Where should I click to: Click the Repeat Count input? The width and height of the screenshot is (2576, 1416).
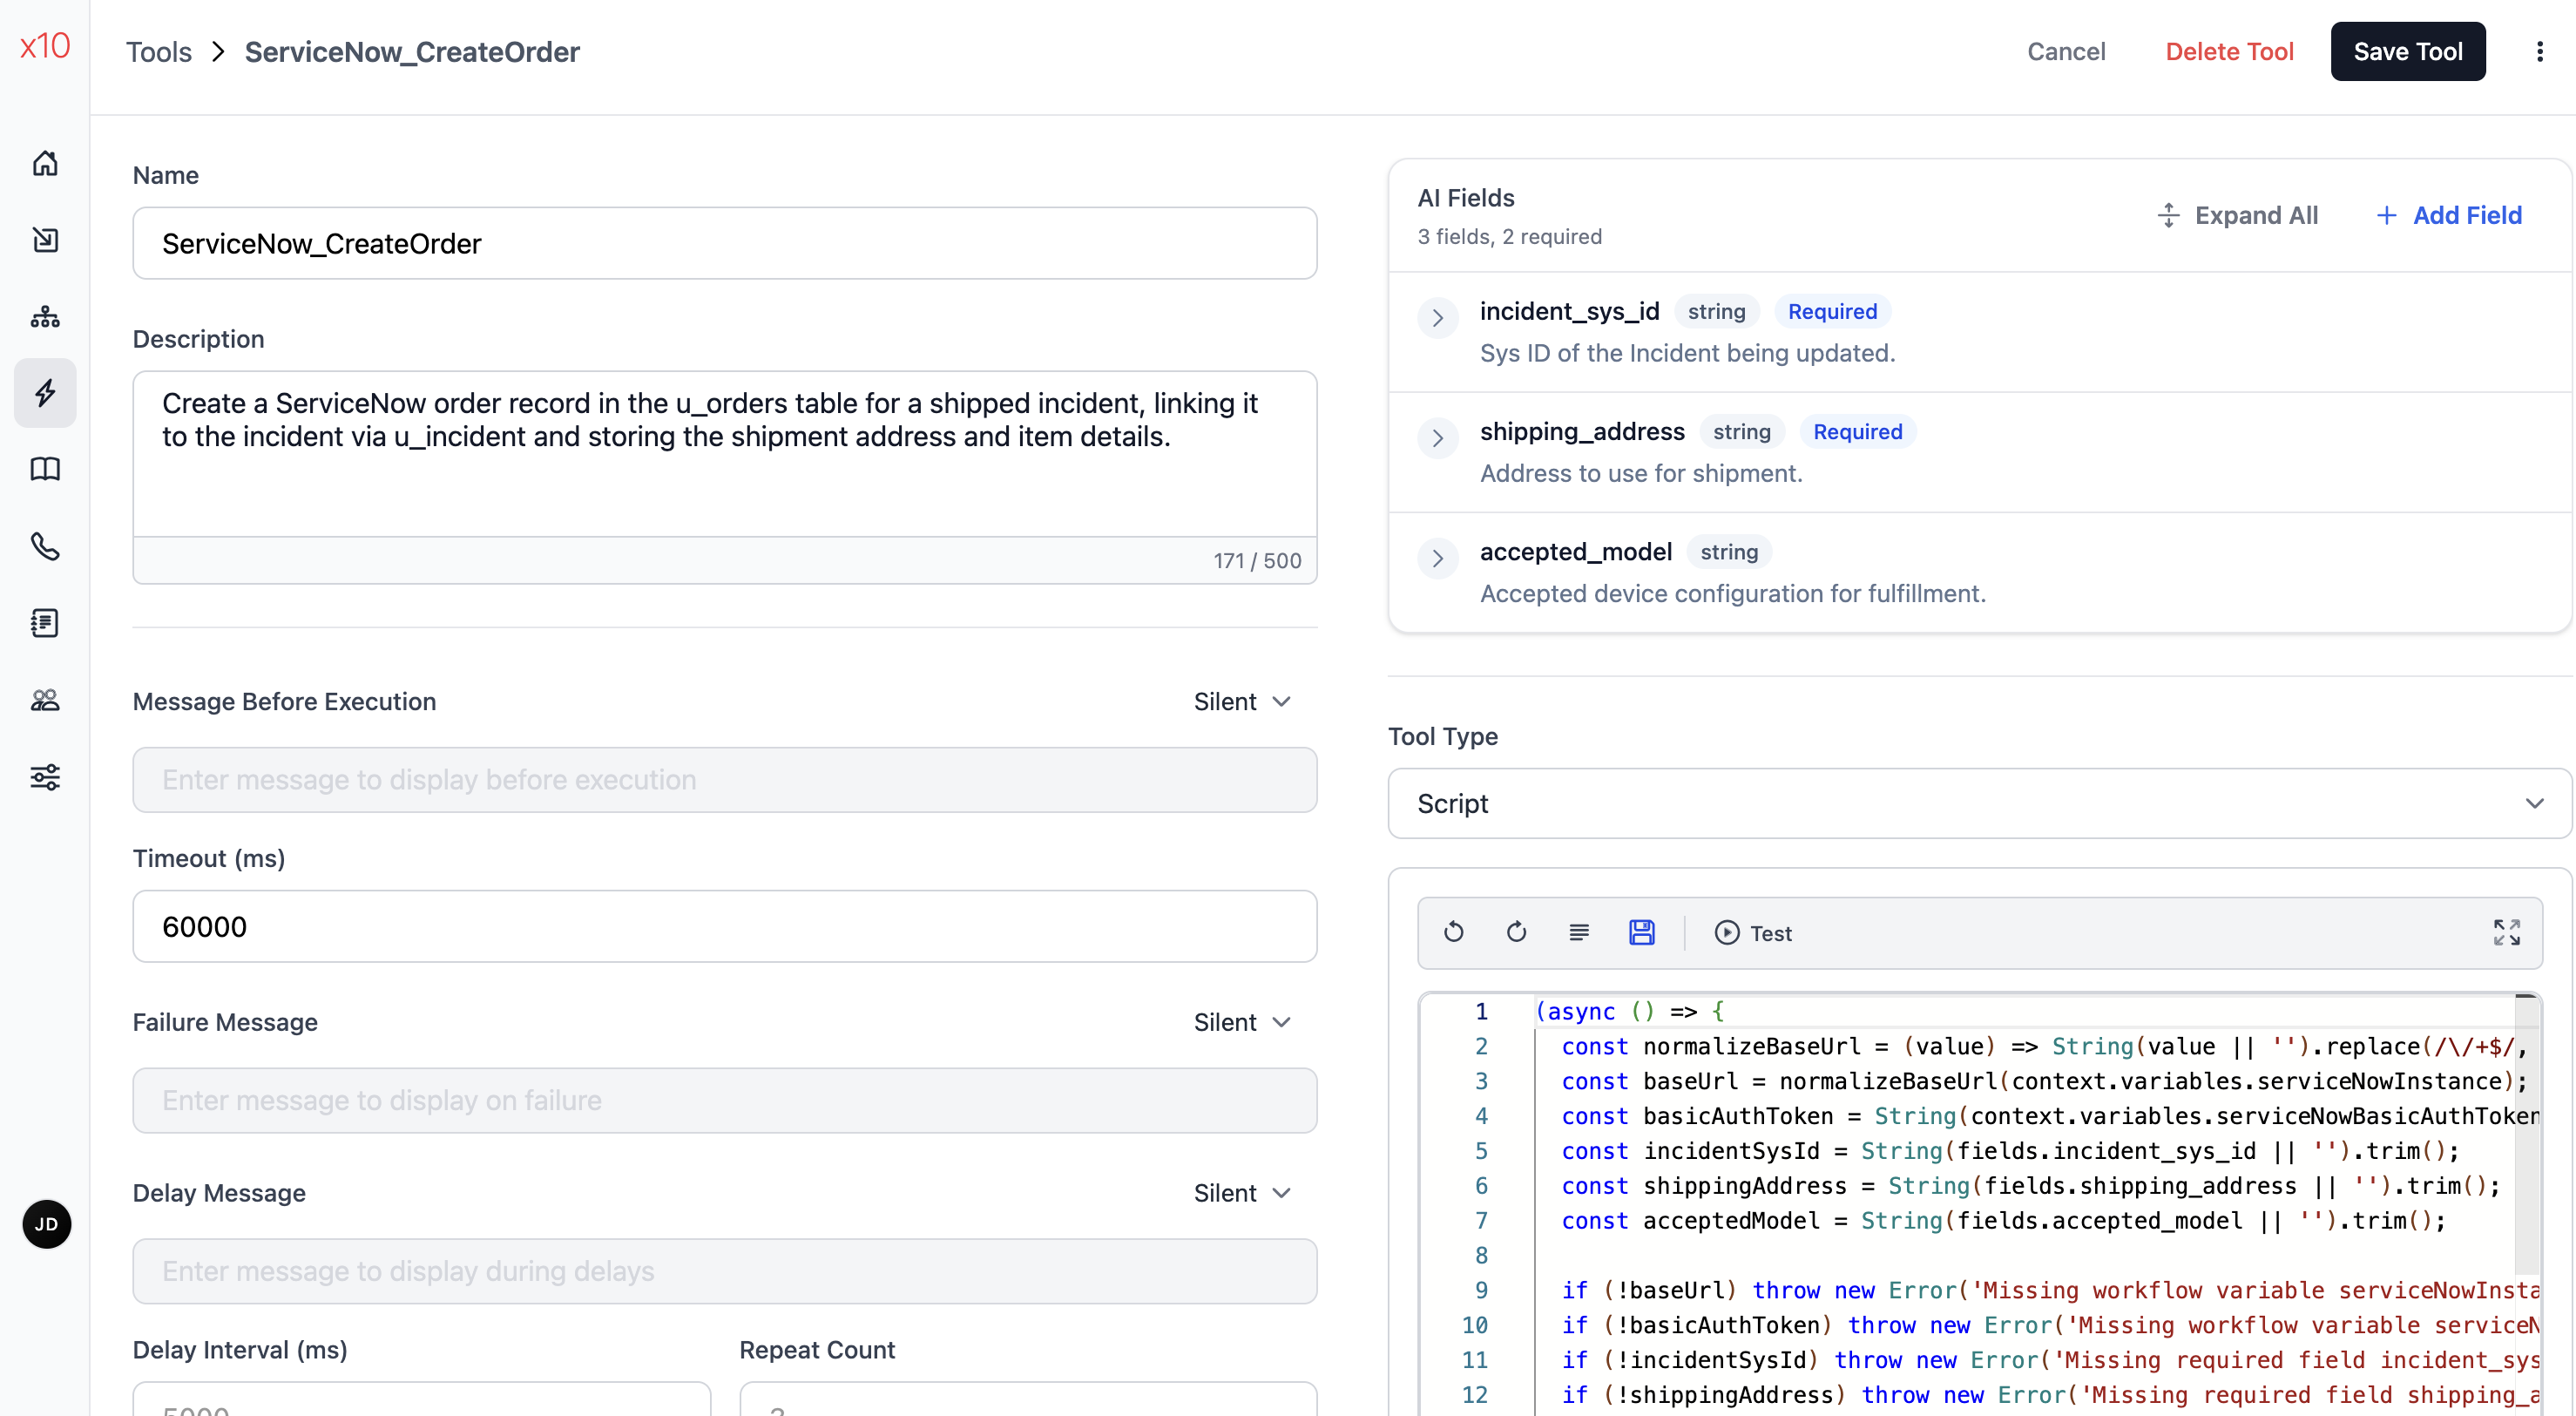tap(1028, 1400)
